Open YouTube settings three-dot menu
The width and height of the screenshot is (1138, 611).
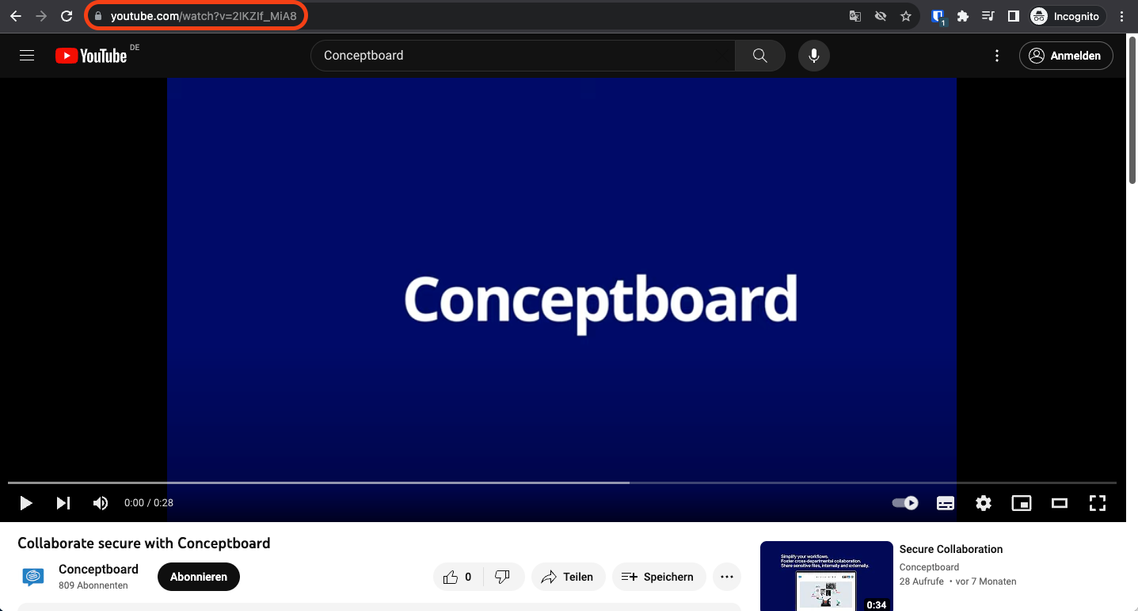coord(997,56)
